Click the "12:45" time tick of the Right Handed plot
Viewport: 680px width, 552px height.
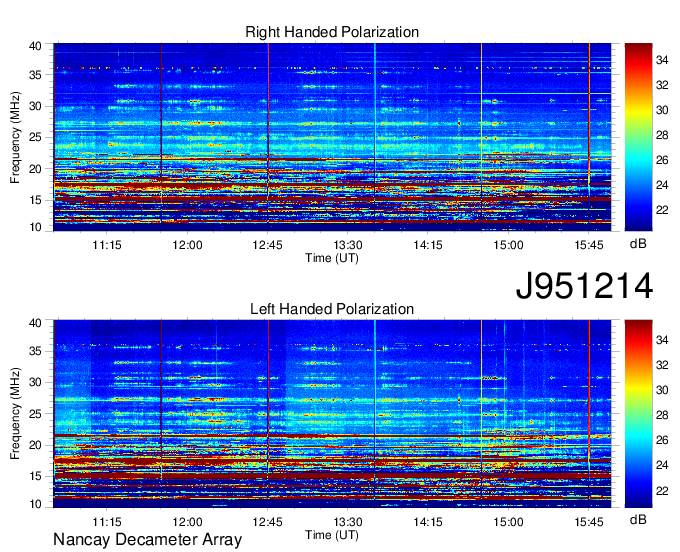(x=268, y=245)
